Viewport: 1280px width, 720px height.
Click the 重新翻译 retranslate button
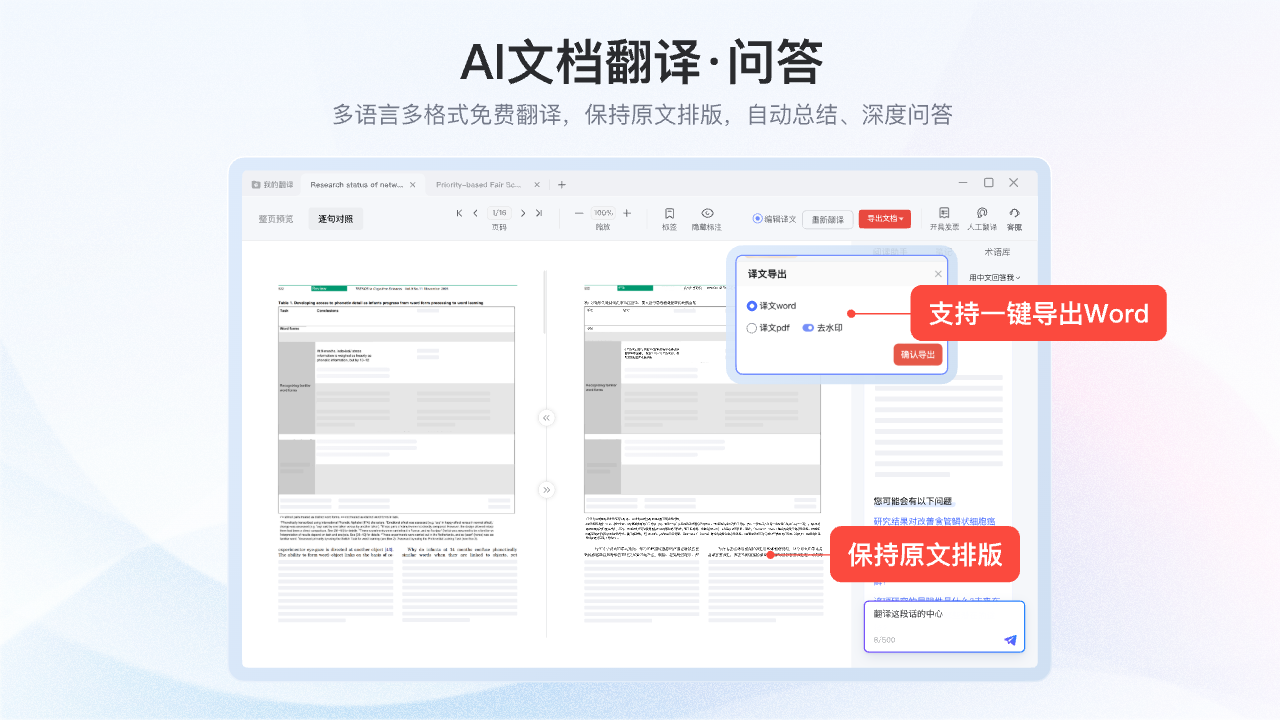pos(827,219)
